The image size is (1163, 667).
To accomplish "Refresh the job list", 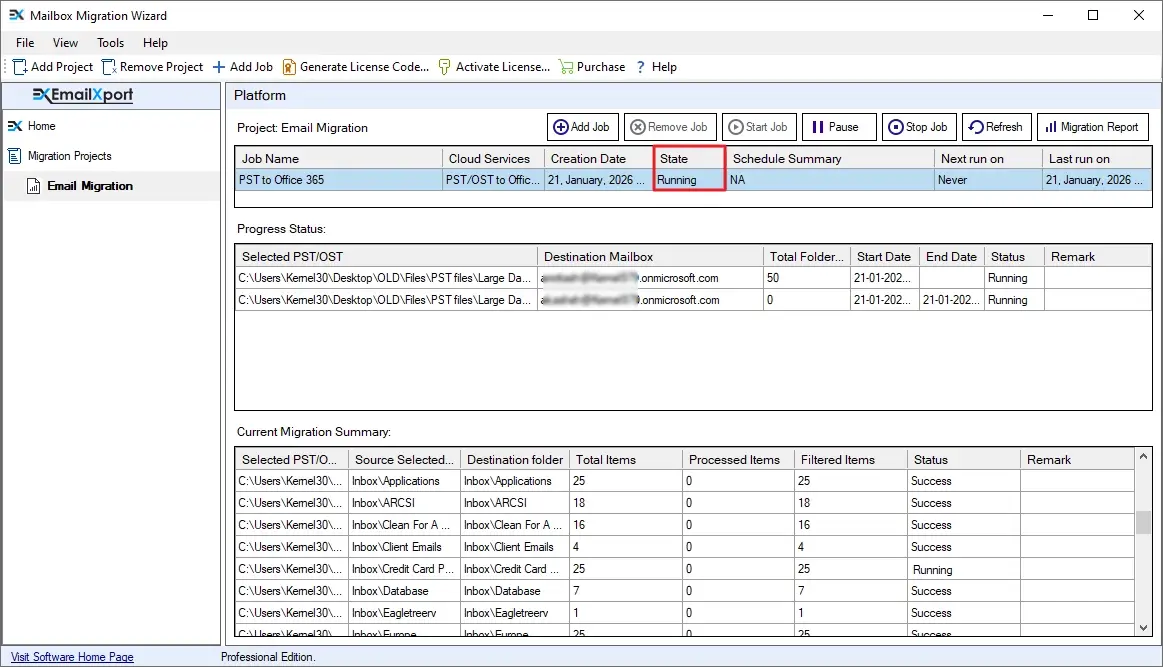I will pyautogui.click(x=996, y=127).
